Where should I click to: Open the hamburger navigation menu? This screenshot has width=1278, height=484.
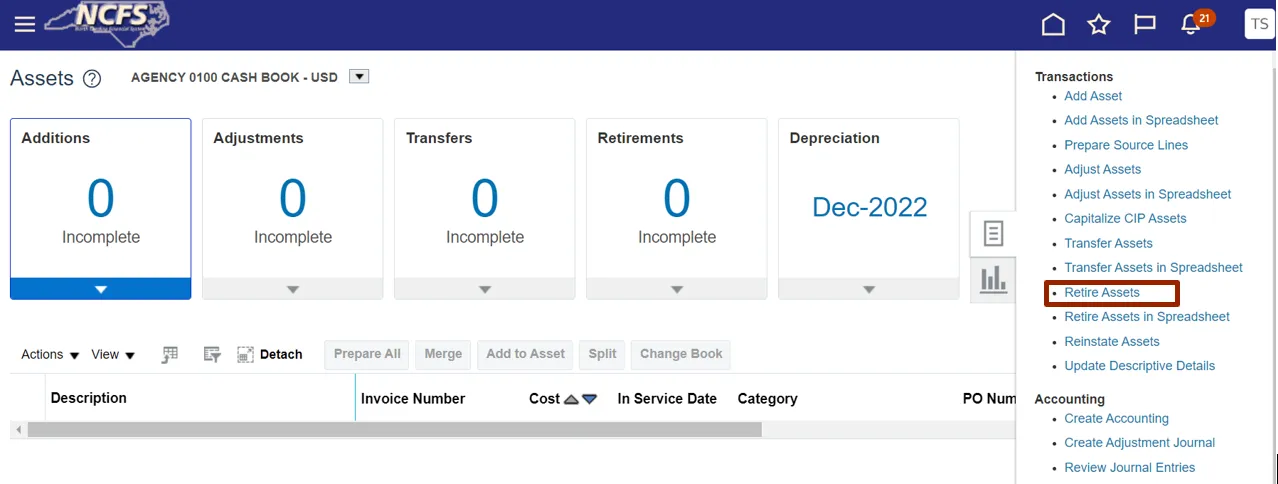tap(24, 24)
